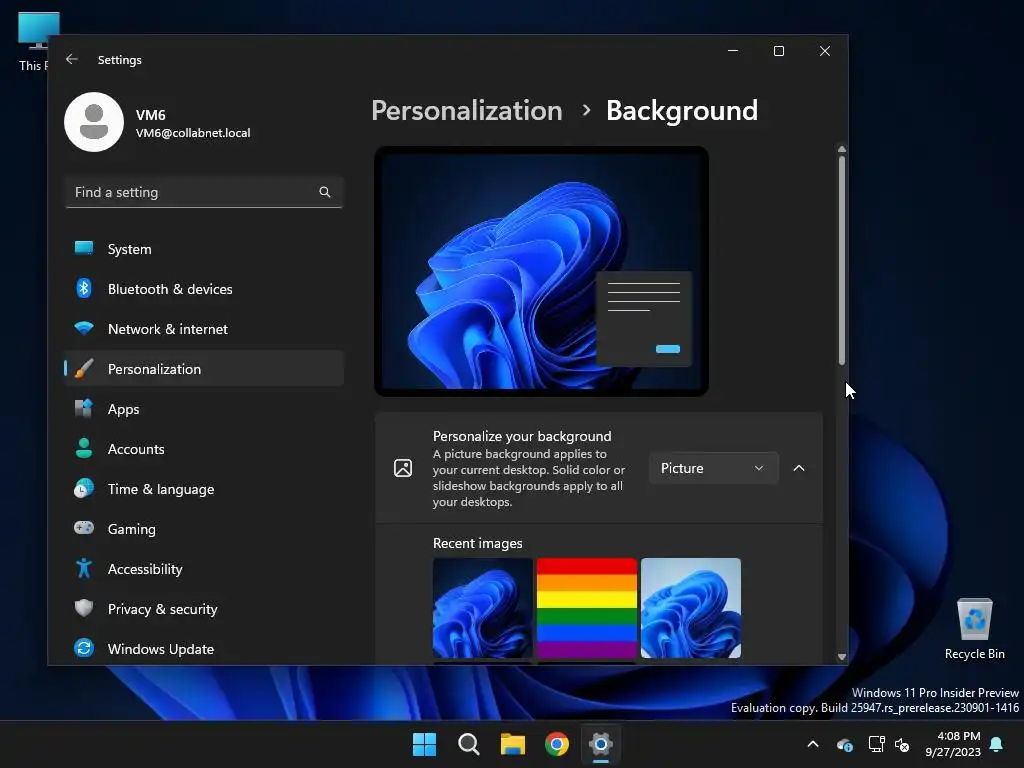
Task: Go to Network & internet settings
Action: (x=204, y=328)
